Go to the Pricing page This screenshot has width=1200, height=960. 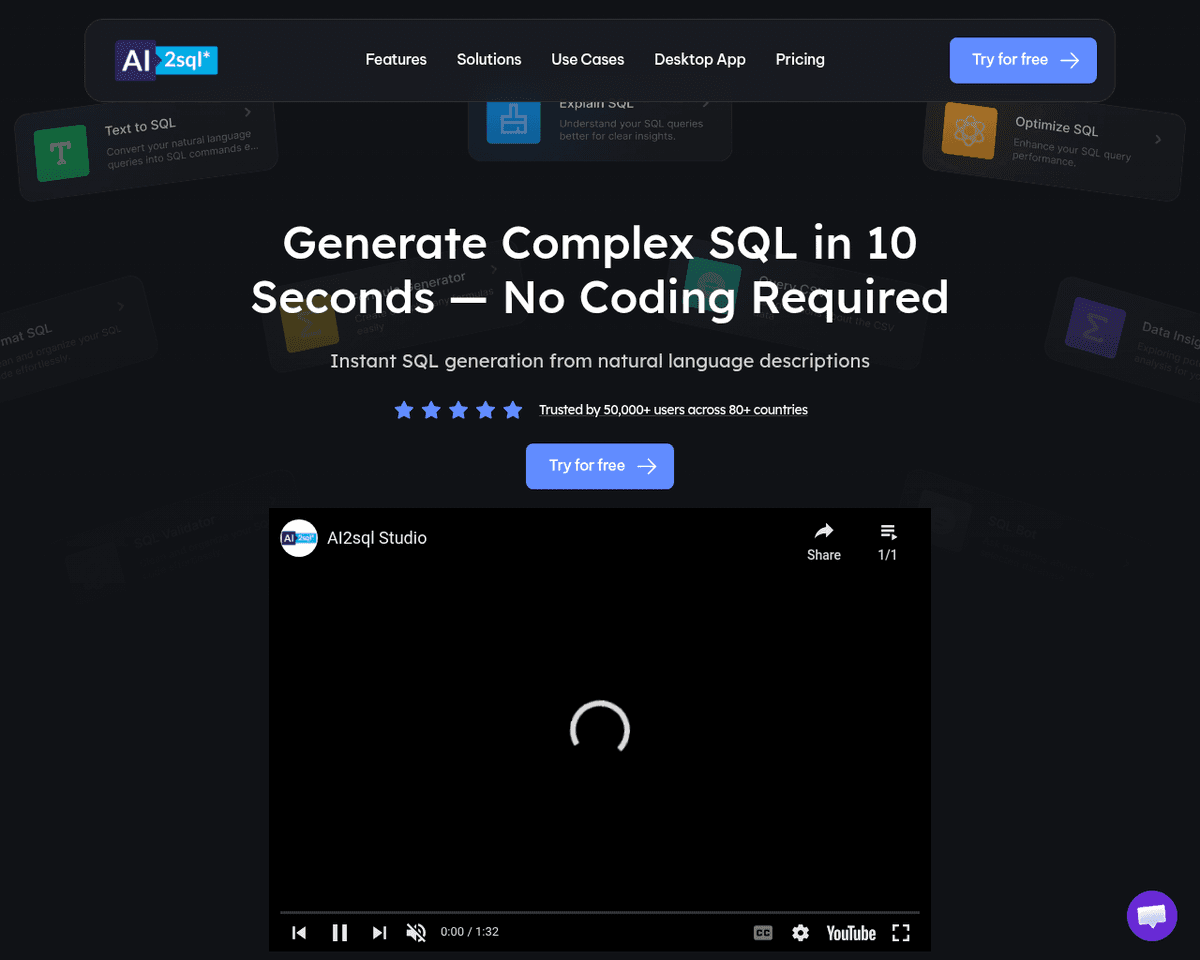800,60
